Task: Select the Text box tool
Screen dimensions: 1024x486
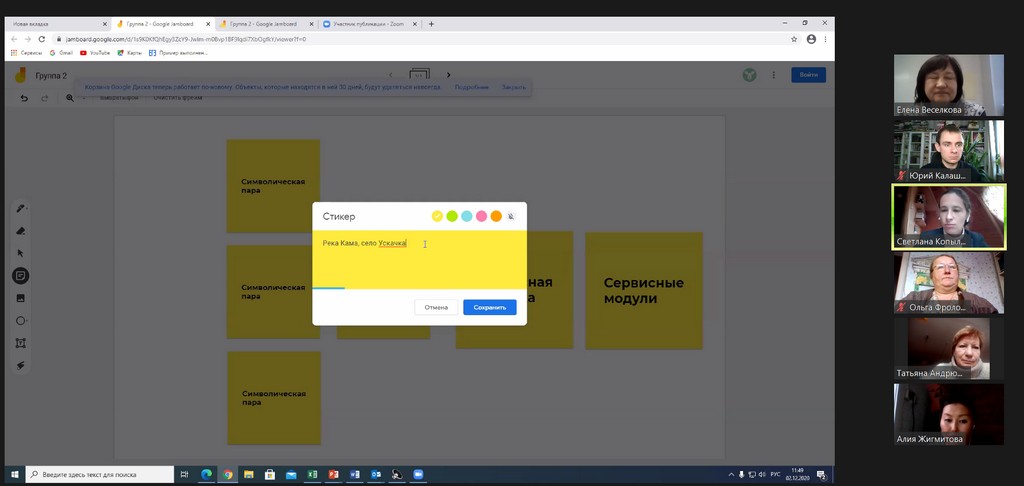Action: coord(20,343)
